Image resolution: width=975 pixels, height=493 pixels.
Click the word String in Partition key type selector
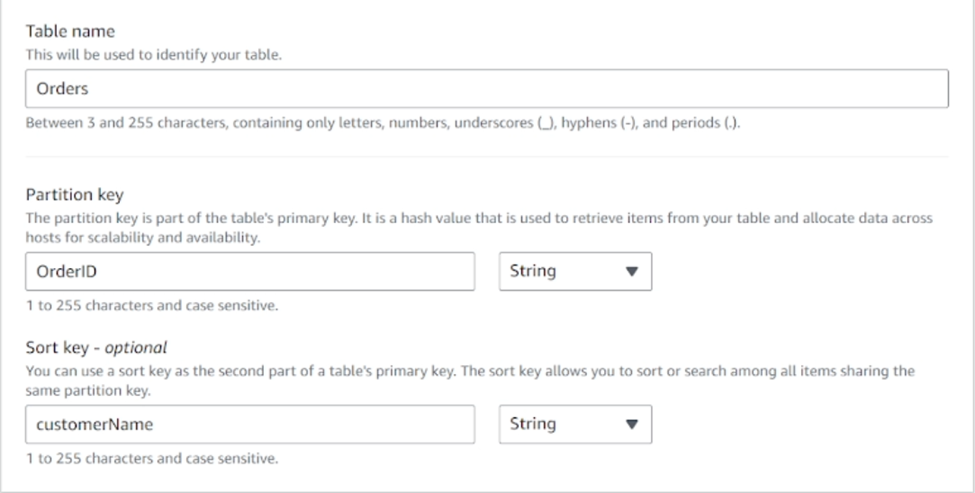[533, 271]
